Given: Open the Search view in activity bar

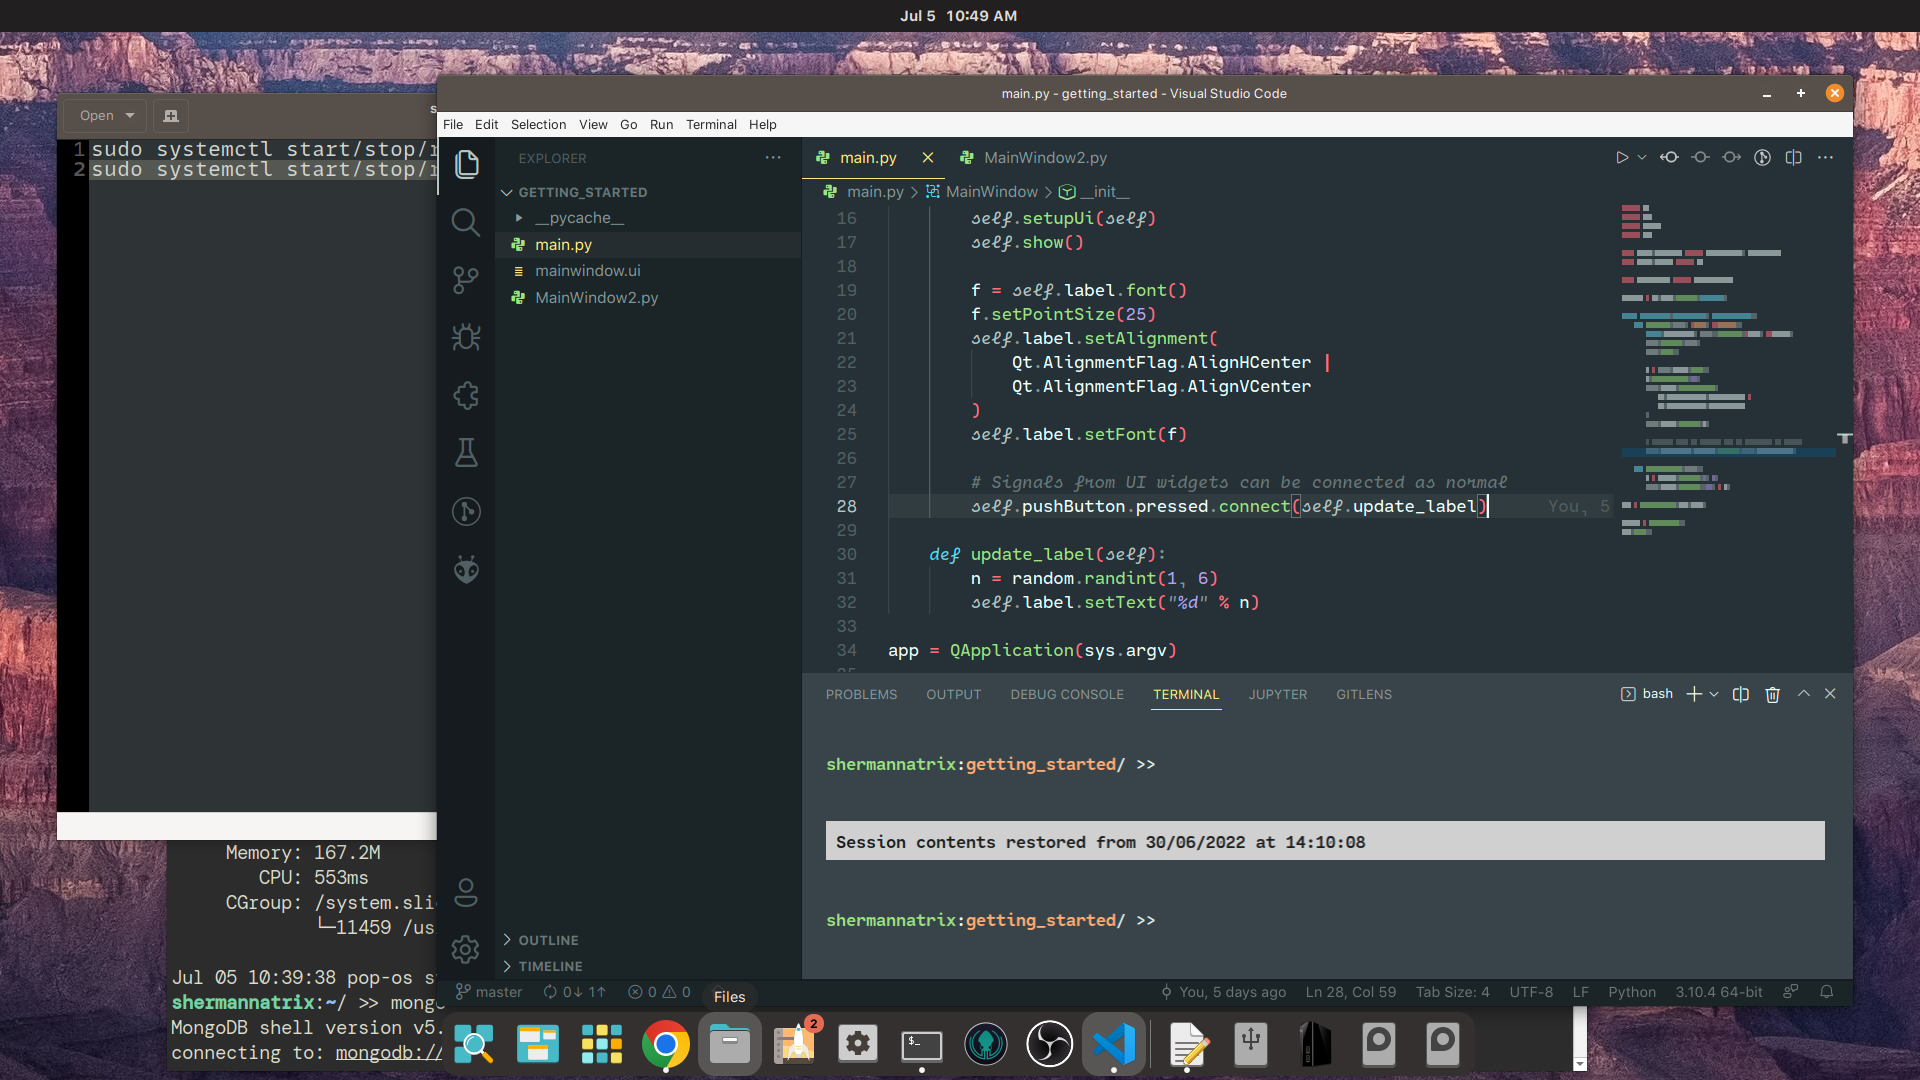Looking at the screenshot, I should point(466,222).
